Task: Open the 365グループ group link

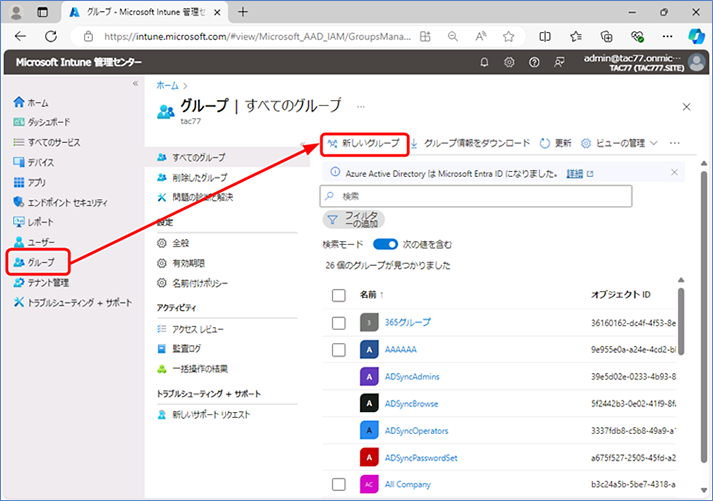Action: [x=407, y=322]
